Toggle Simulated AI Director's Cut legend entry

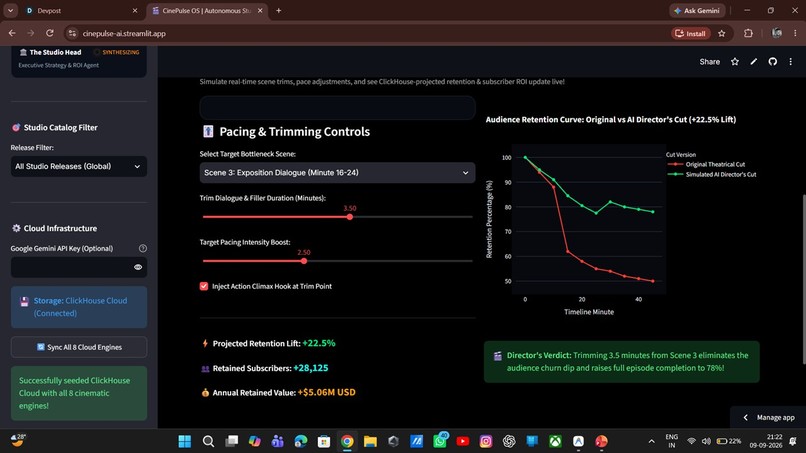721,174
